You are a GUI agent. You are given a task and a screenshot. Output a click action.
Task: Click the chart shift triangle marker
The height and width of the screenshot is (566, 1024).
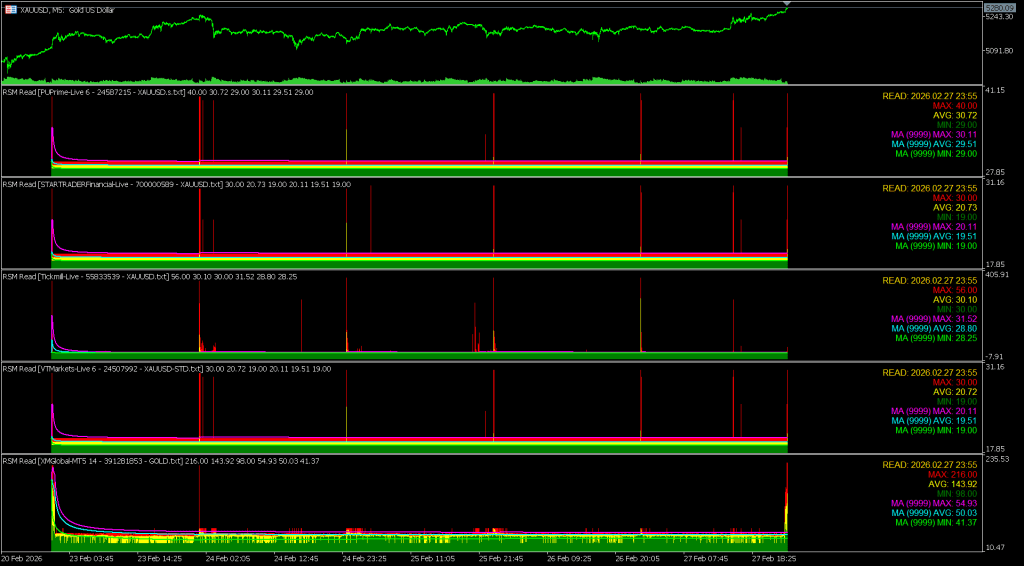(786, 8)
